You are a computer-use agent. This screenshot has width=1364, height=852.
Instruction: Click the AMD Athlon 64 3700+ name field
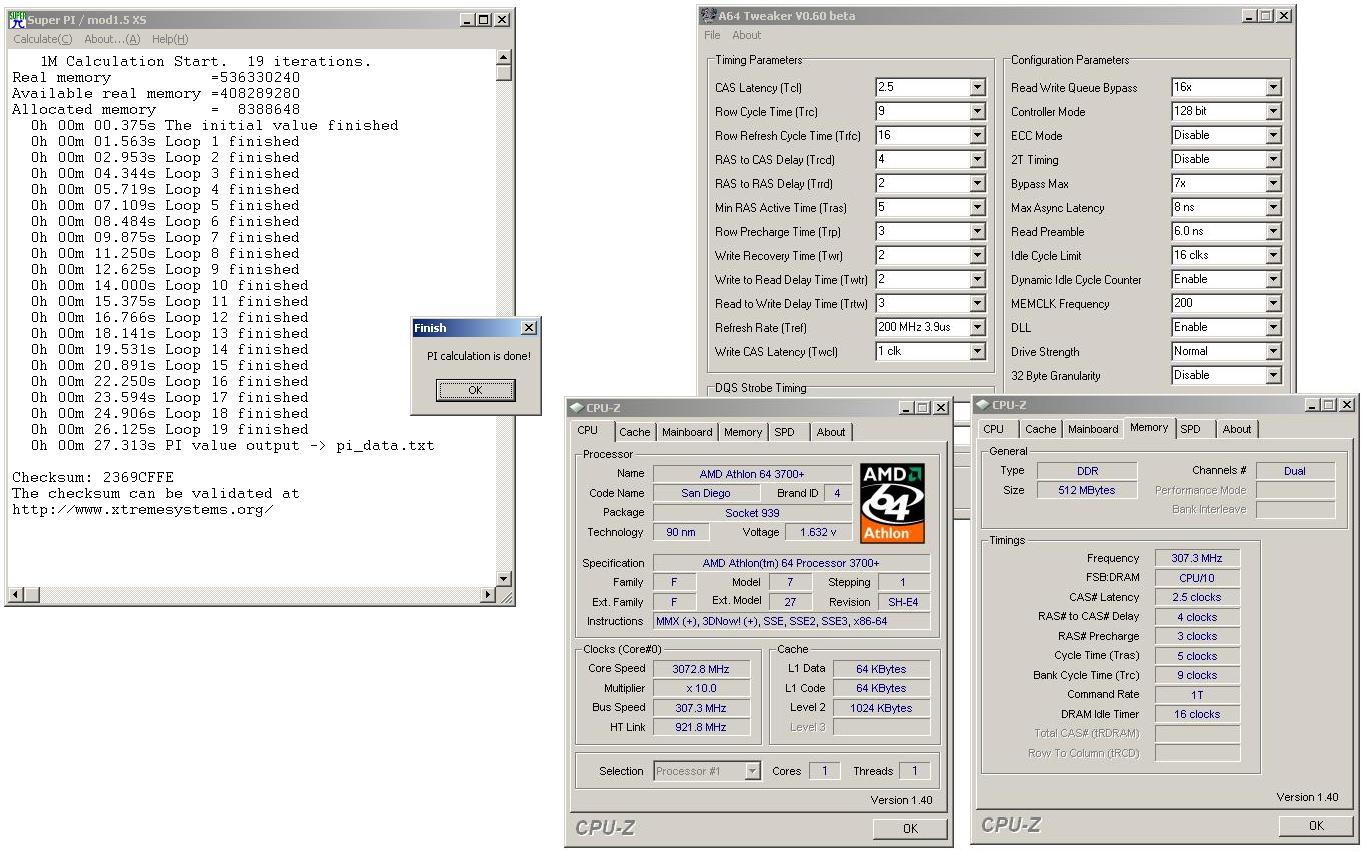(x=752, y=474)
